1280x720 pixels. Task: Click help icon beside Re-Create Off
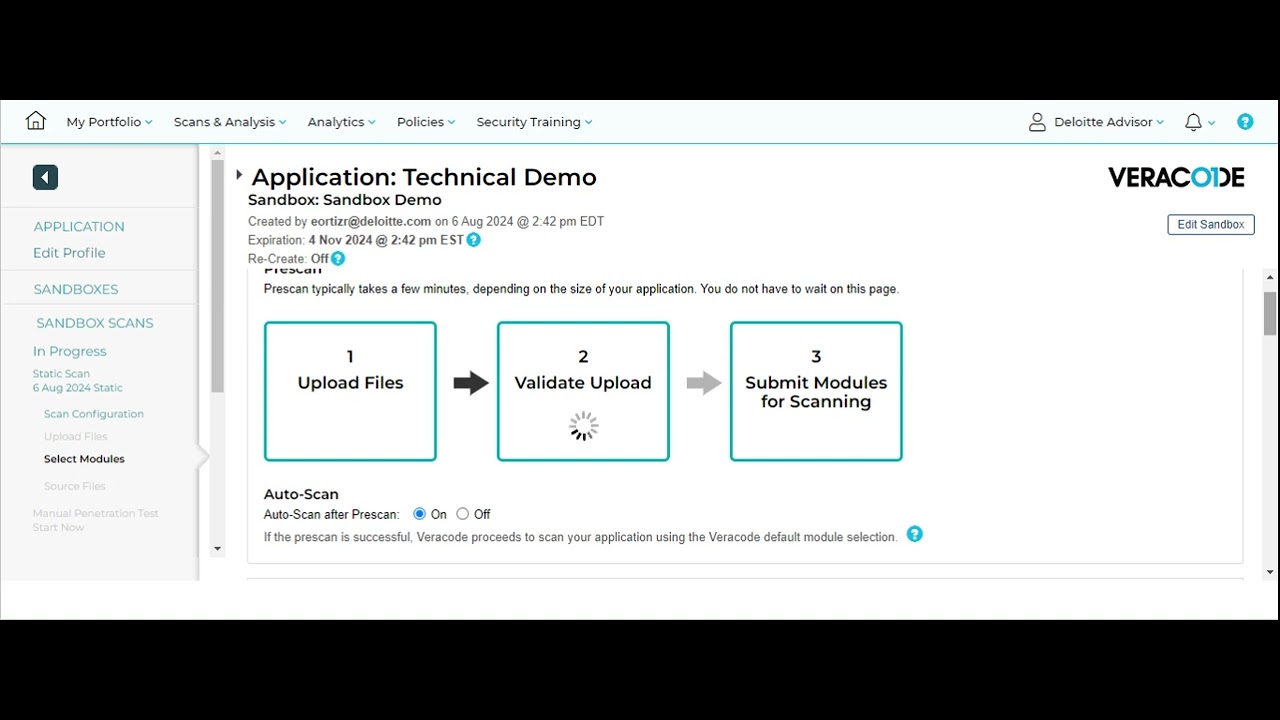(x=338, y=258)
